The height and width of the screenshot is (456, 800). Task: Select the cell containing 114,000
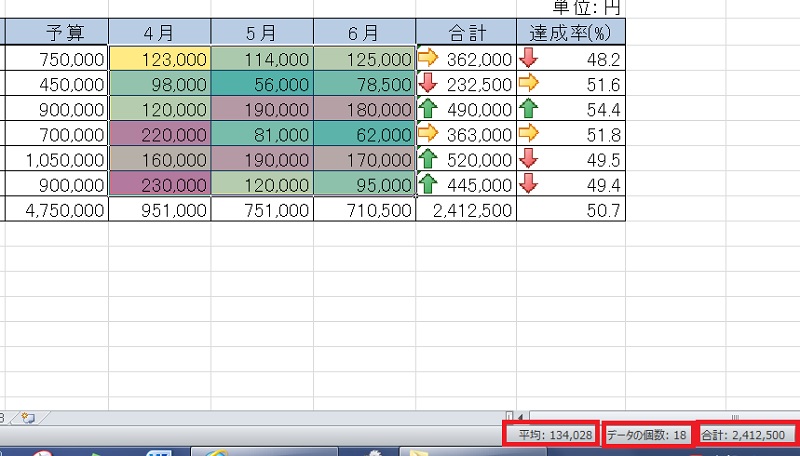262,59
